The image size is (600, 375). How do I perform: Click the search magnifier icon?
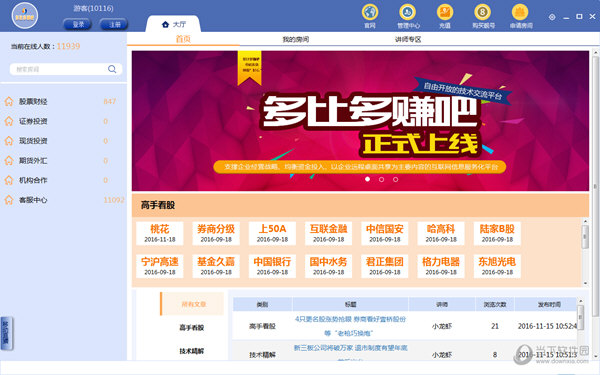coord(112,69)
